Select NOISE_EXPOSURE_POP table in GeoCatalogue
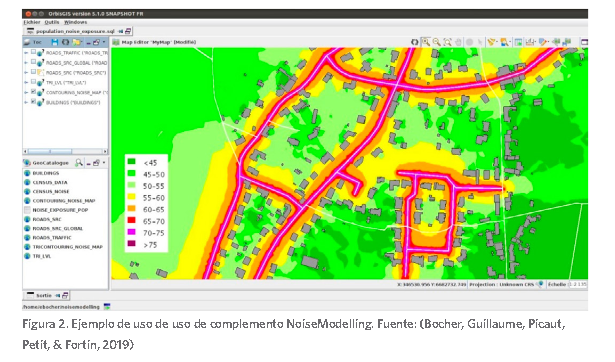615x362 pixels. coord(60,210)
